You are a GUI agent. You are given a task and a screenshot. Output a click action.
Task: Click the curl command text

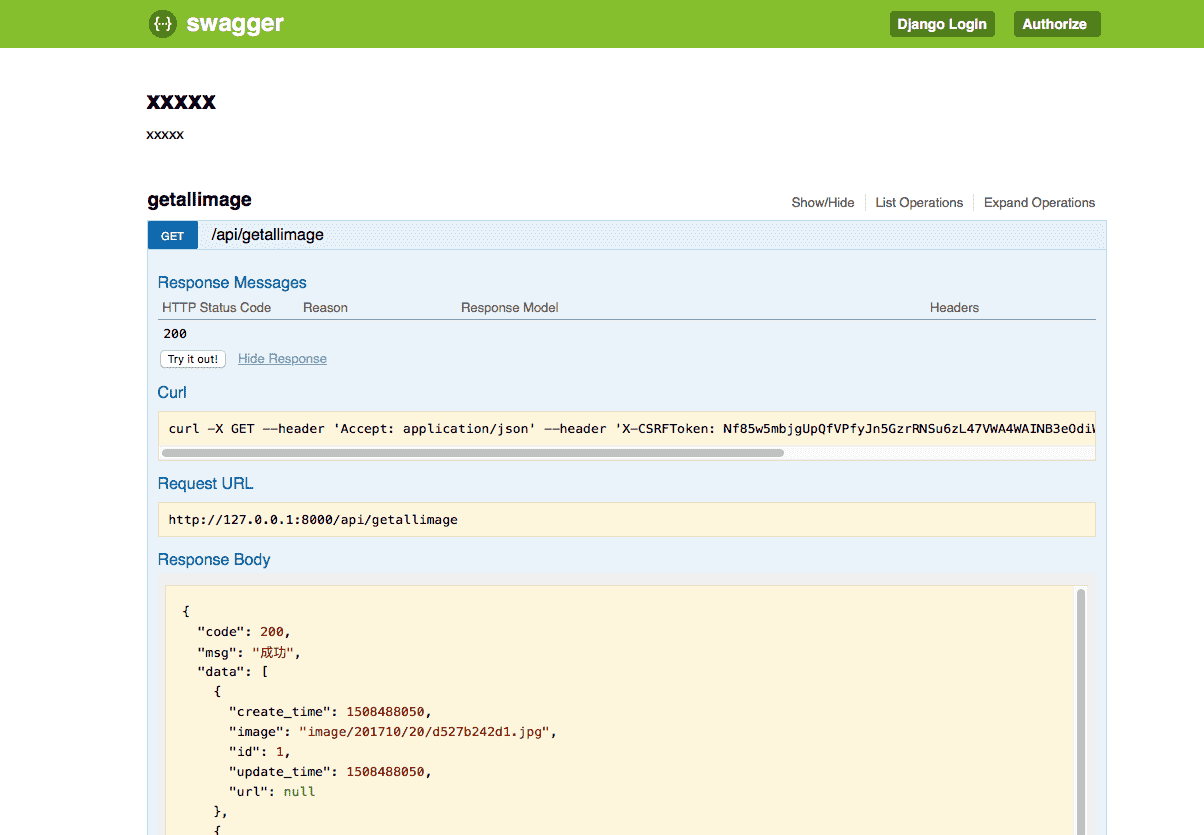point(632,429)
